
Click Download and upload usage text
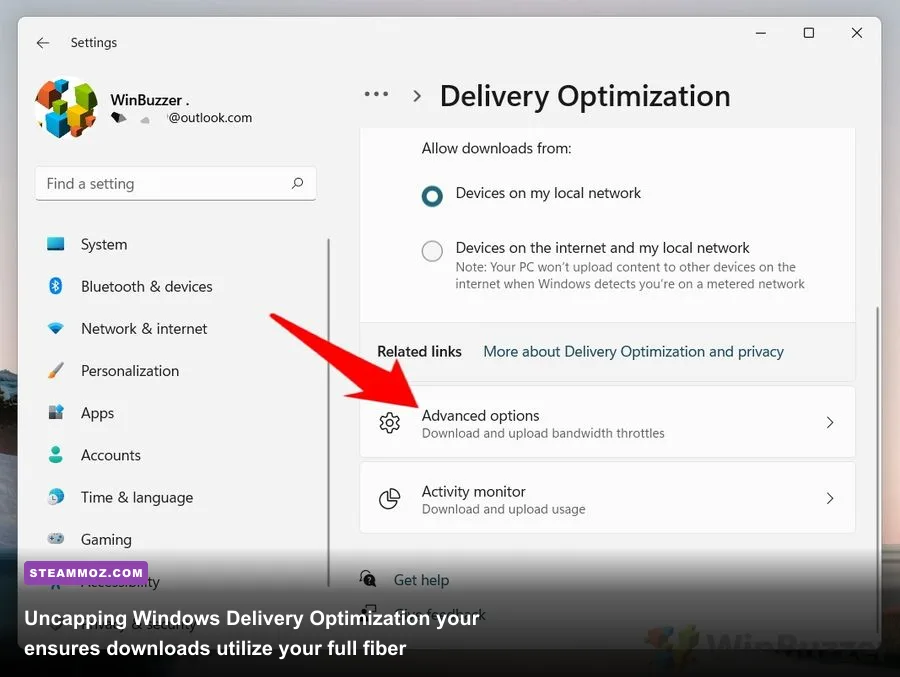503,509
